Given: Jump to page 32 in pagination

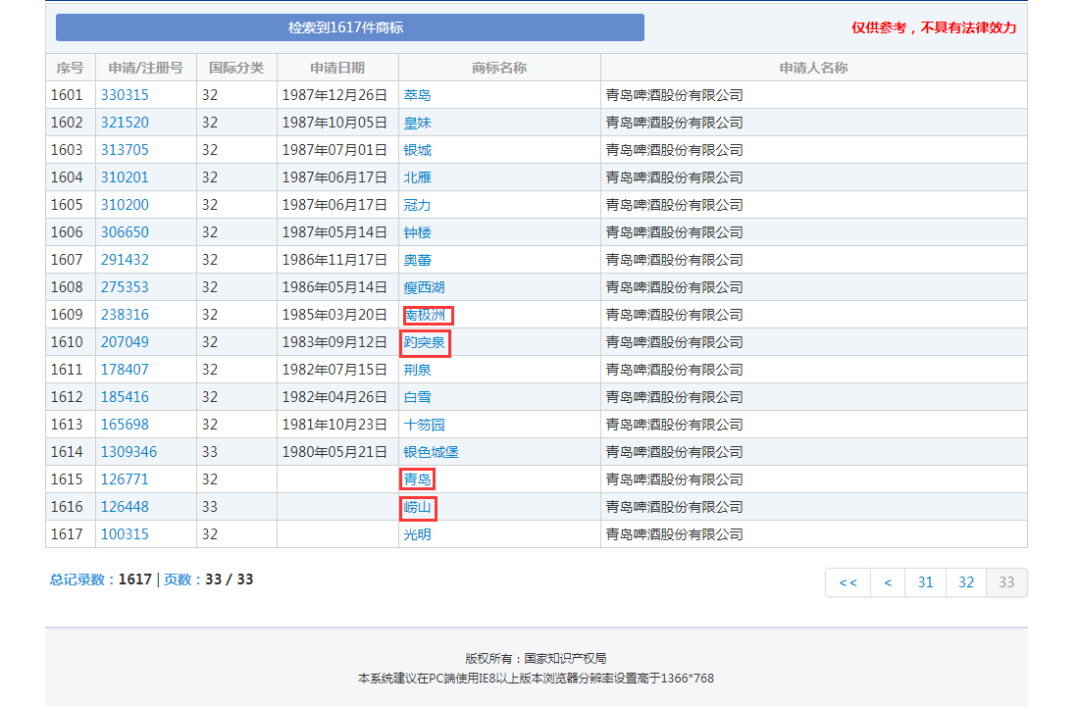Looking at the screenshot, I should point(966,582).
